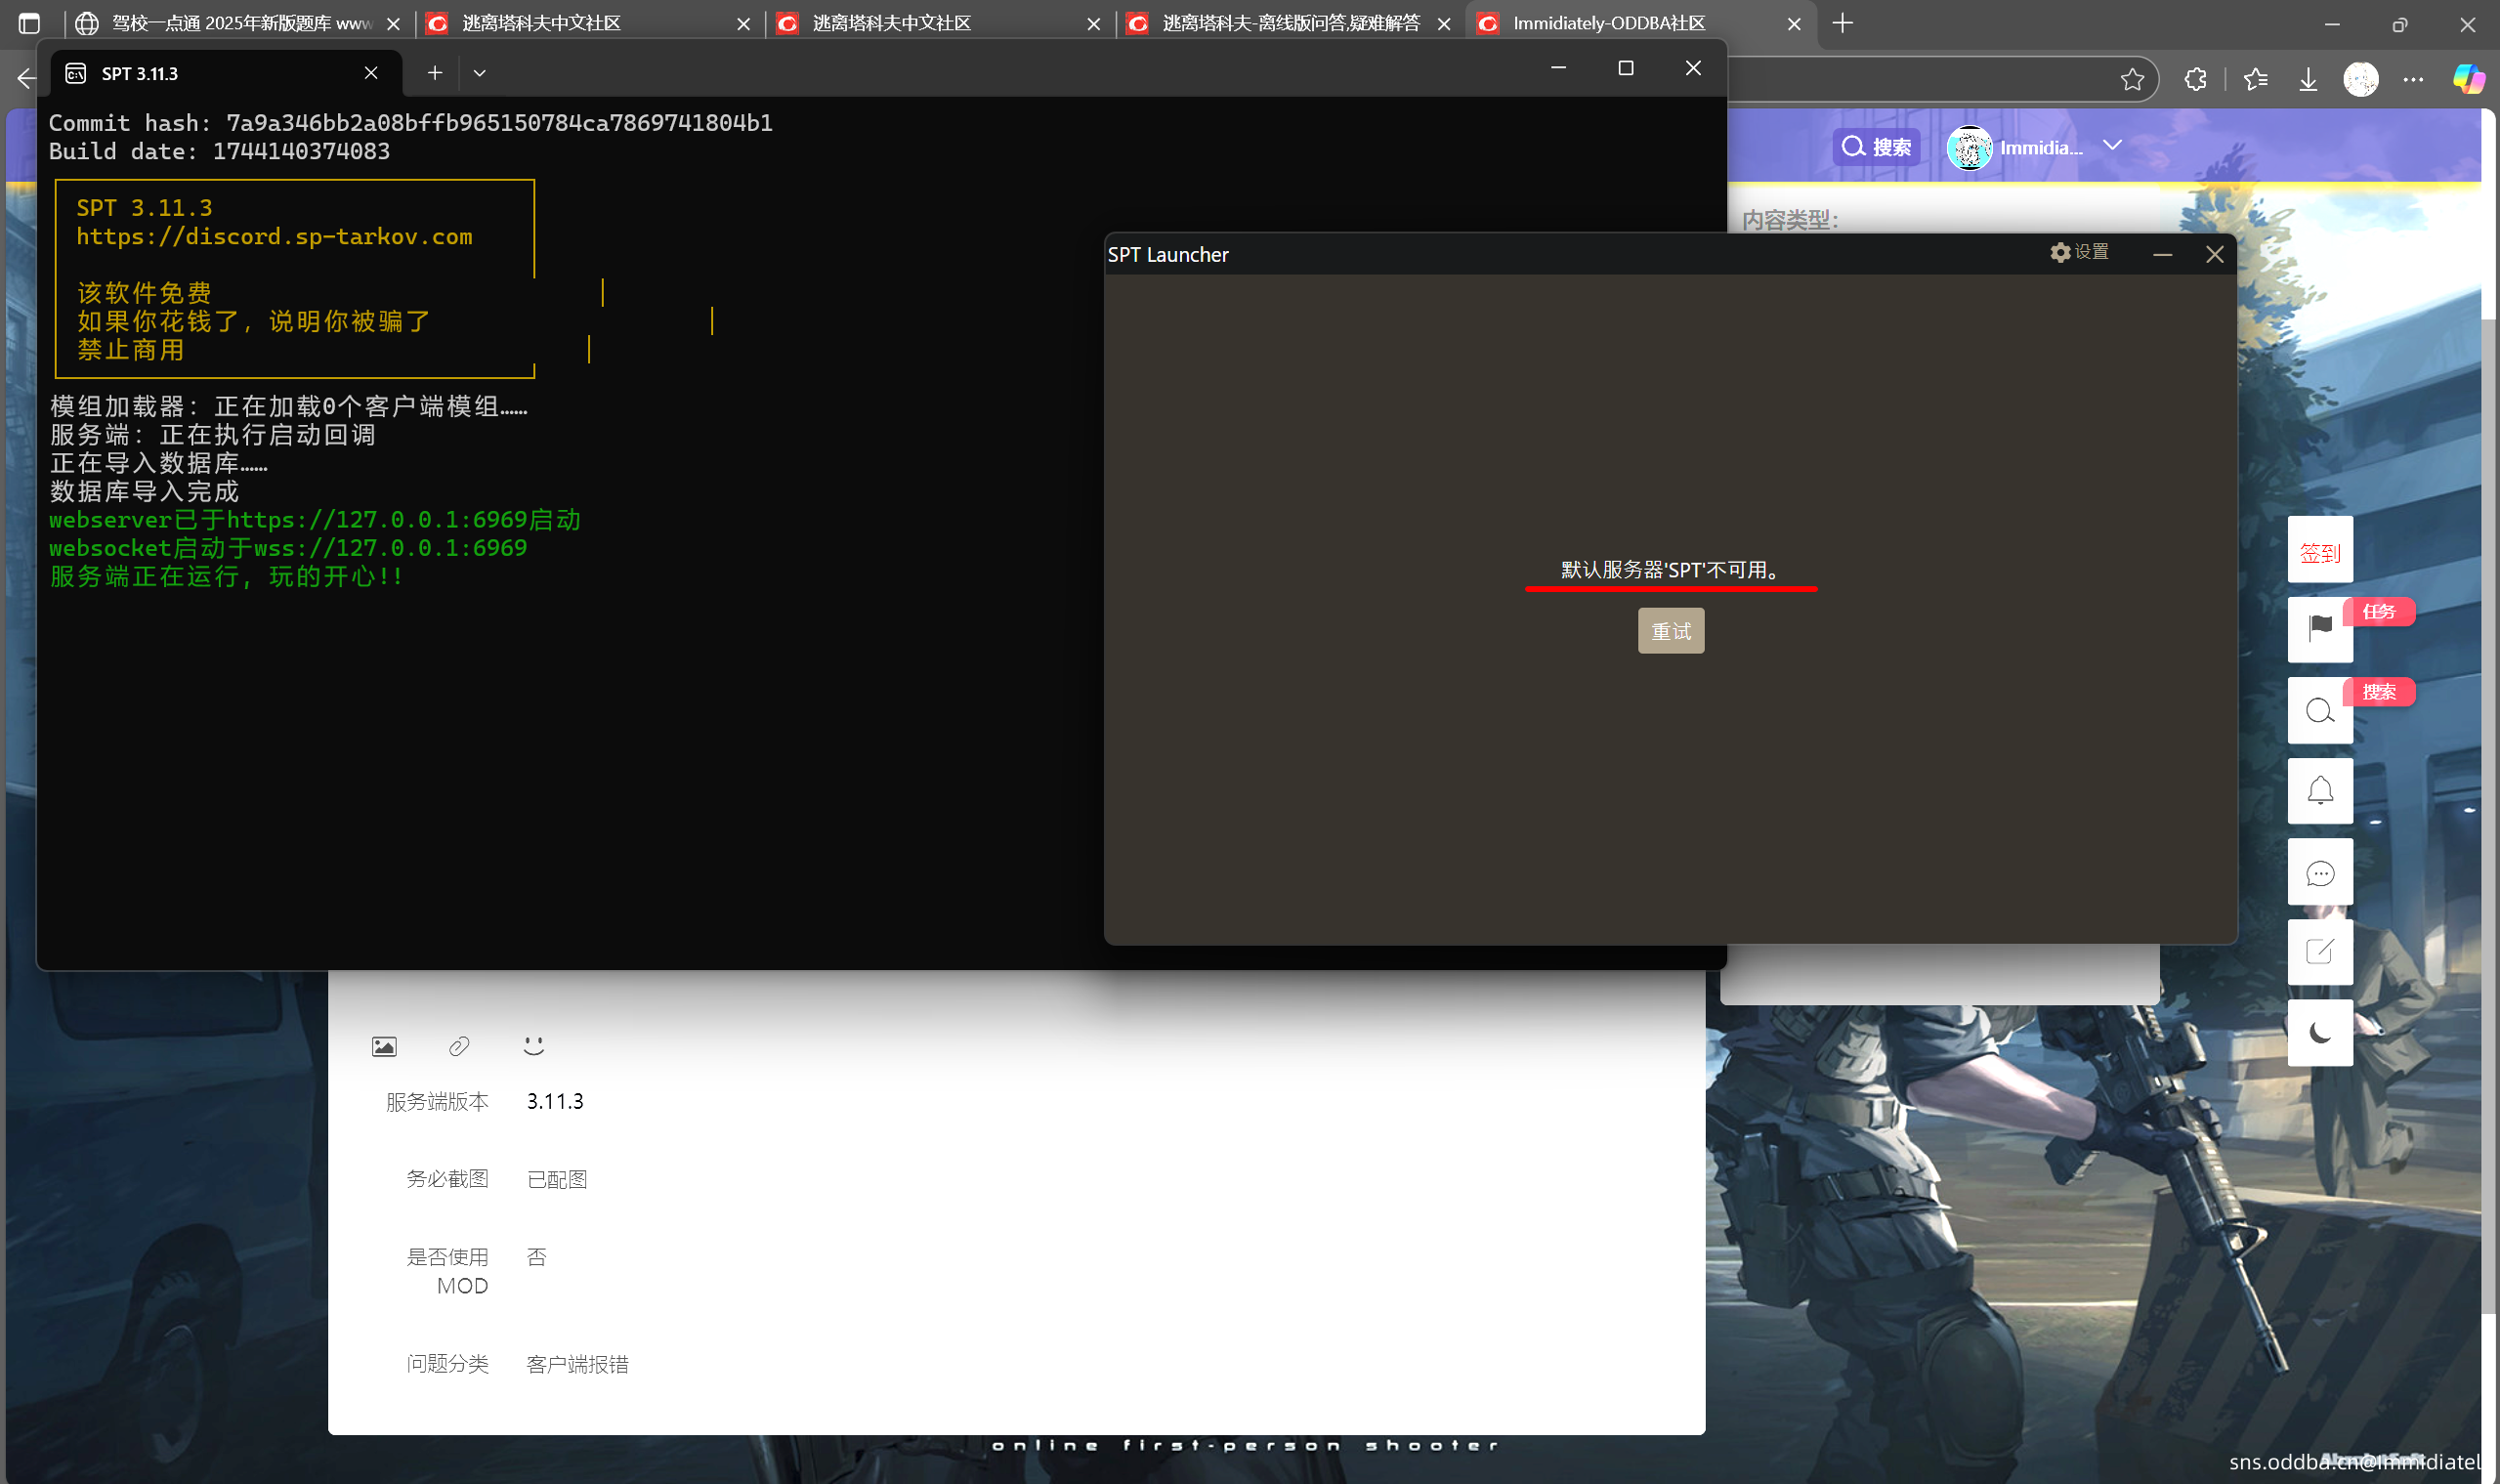The width and height of the screenshot is (2500, 1484).
Task: Click browser back arrow
Action: [26, 79]
